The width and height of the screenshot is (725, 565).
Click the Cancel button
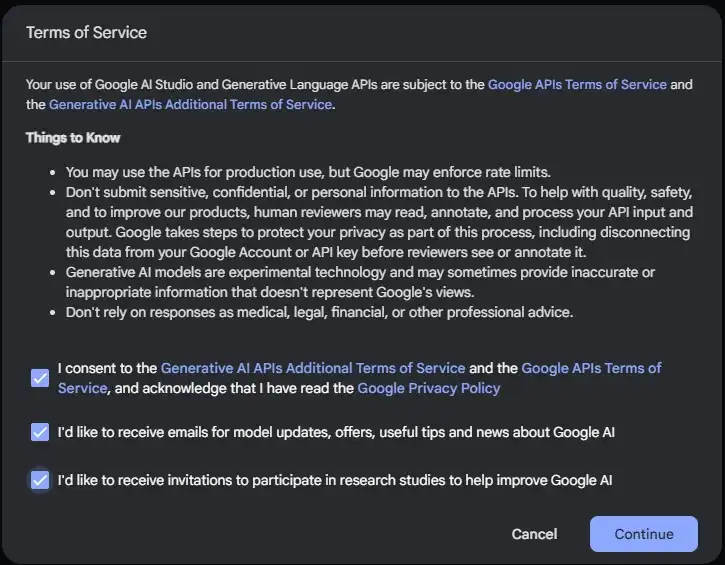point(534,534)
